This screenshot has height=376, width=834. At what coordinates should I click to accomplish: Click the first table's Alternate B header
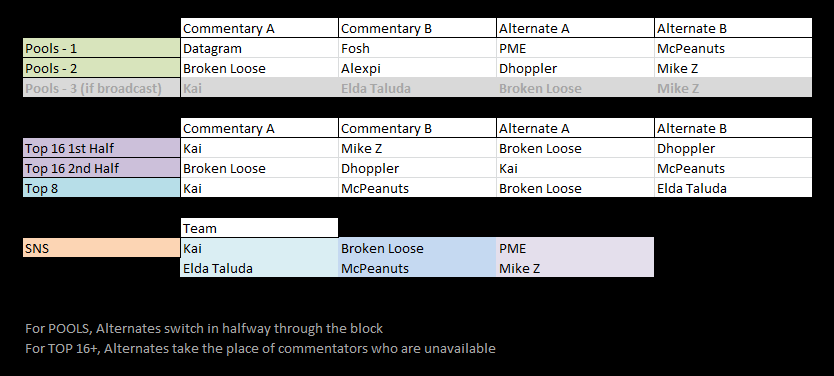[733, 28]
